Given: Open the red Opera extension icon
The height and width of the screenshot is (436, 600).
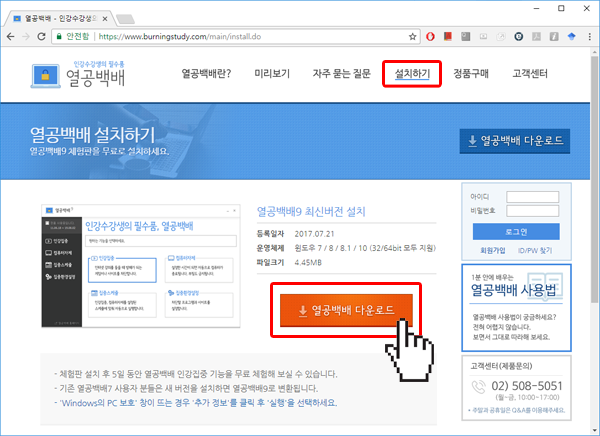Looking at the screenshot, I should tap(430, 37).
